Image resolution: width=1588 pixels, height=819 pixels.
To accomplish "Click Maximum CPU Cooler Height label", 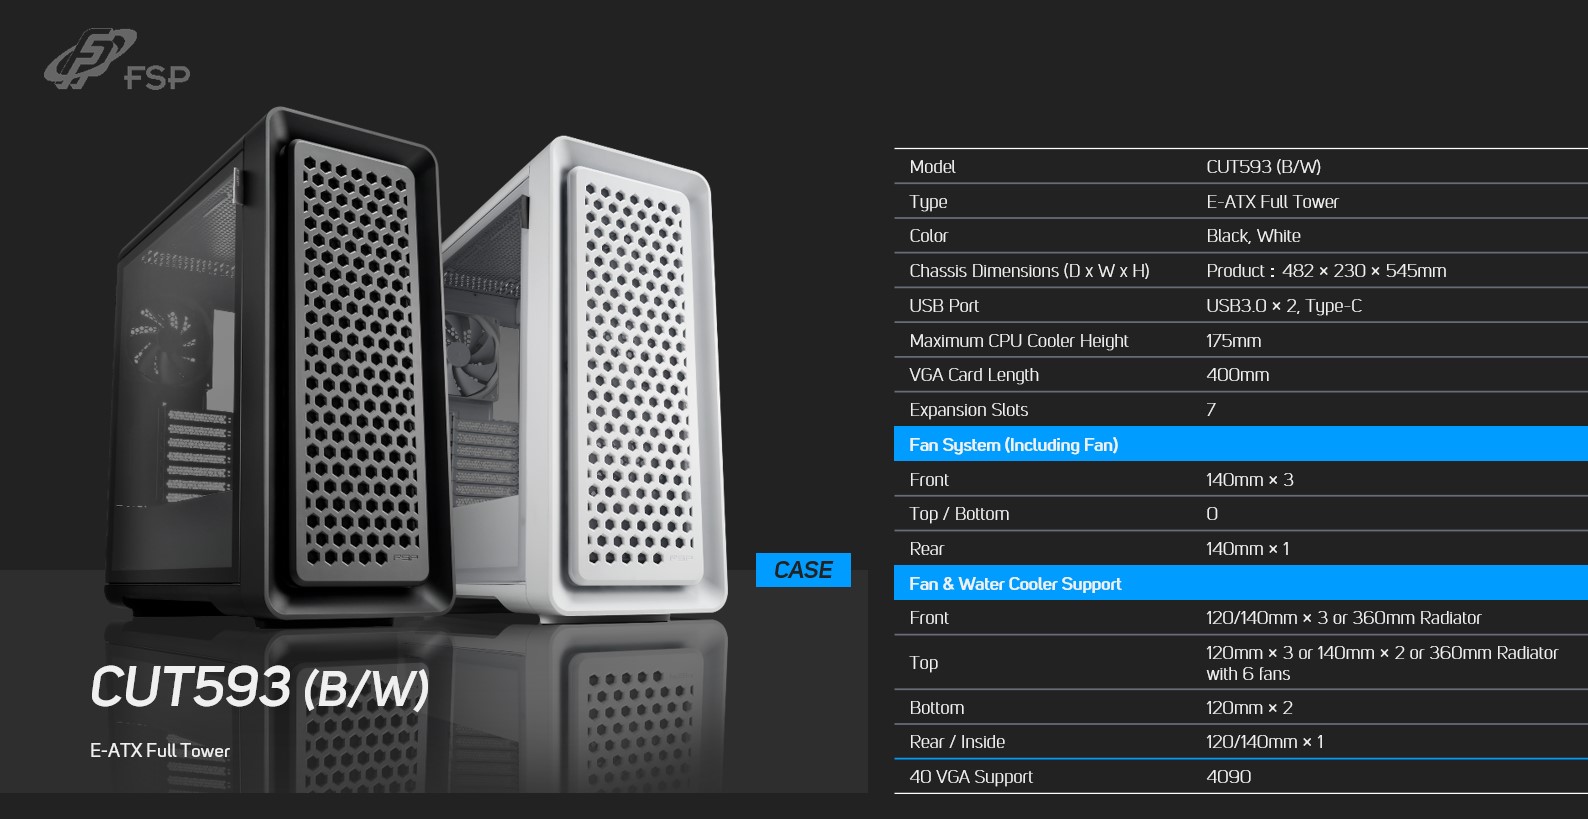I will (x=1018, y=341).
